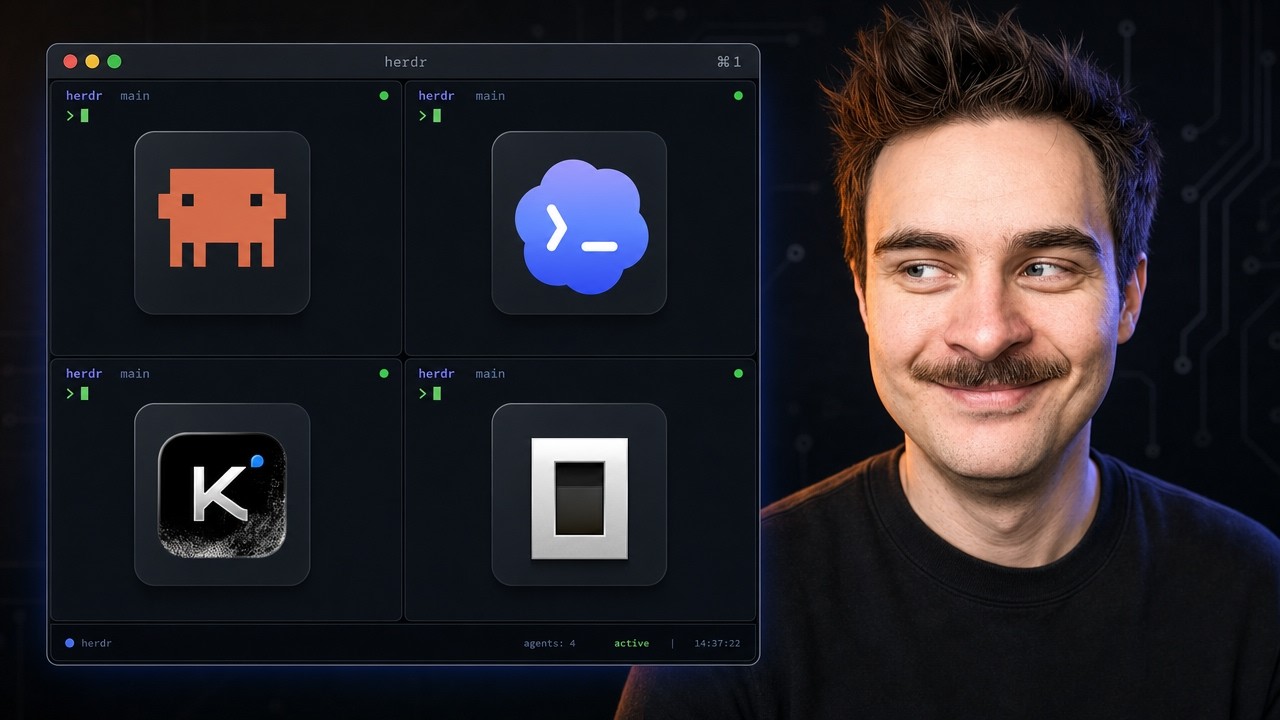Click the green status dot in the K icon pane

coord(384,374)
